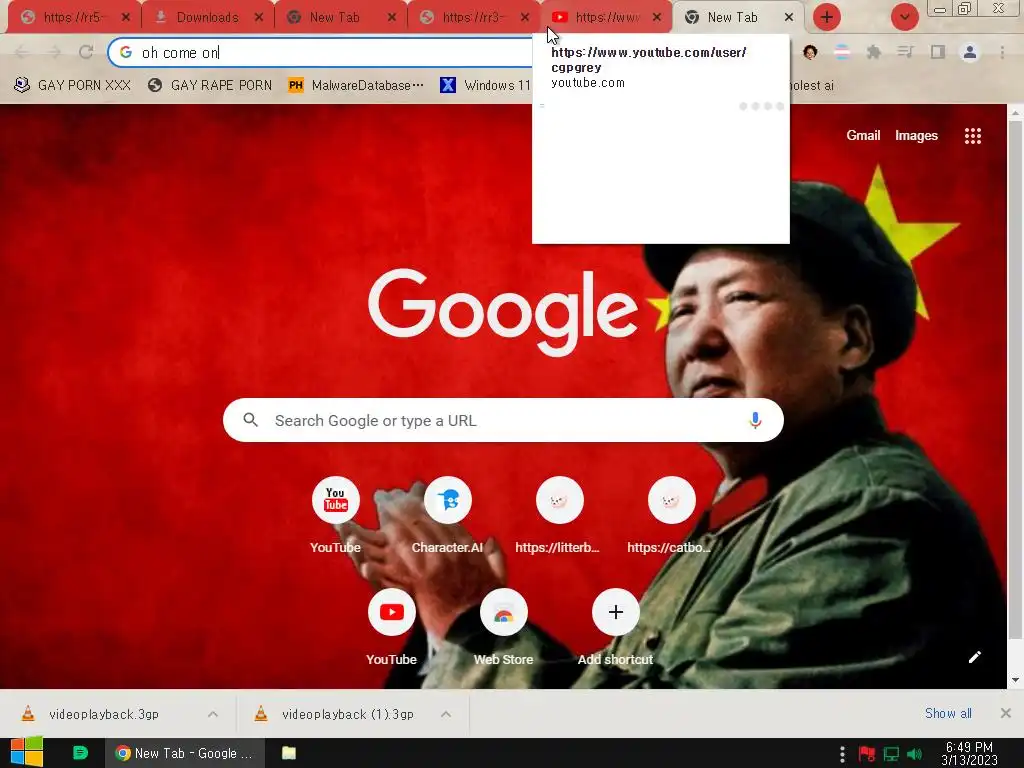Click the address bar reading 'oh come on'
This screenshot has width=1024, height=768.
[320, 52]
